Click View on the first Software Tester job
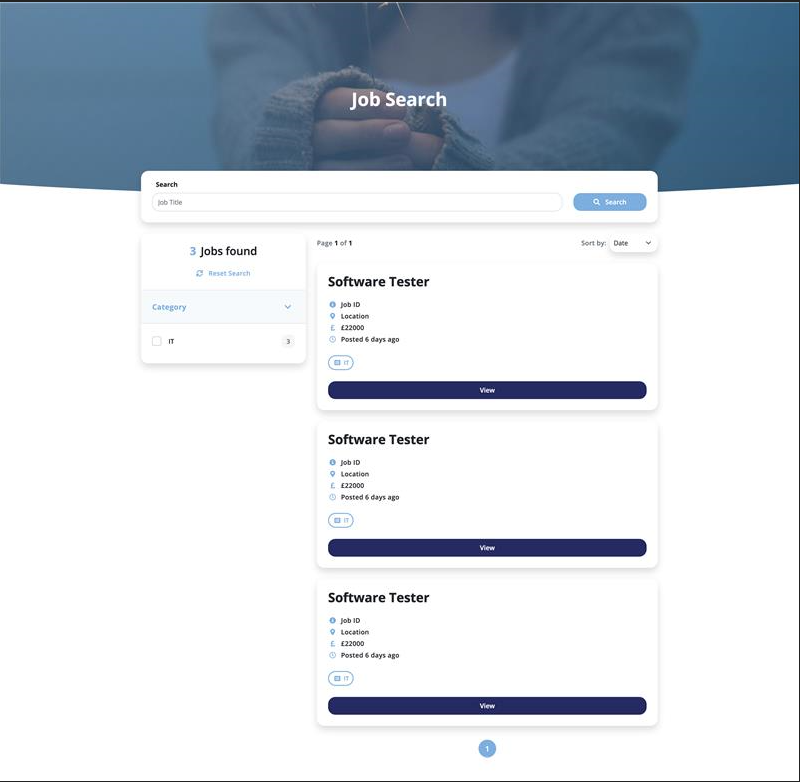This screenshot has width=800, height=782. click(x=487, y=390)
